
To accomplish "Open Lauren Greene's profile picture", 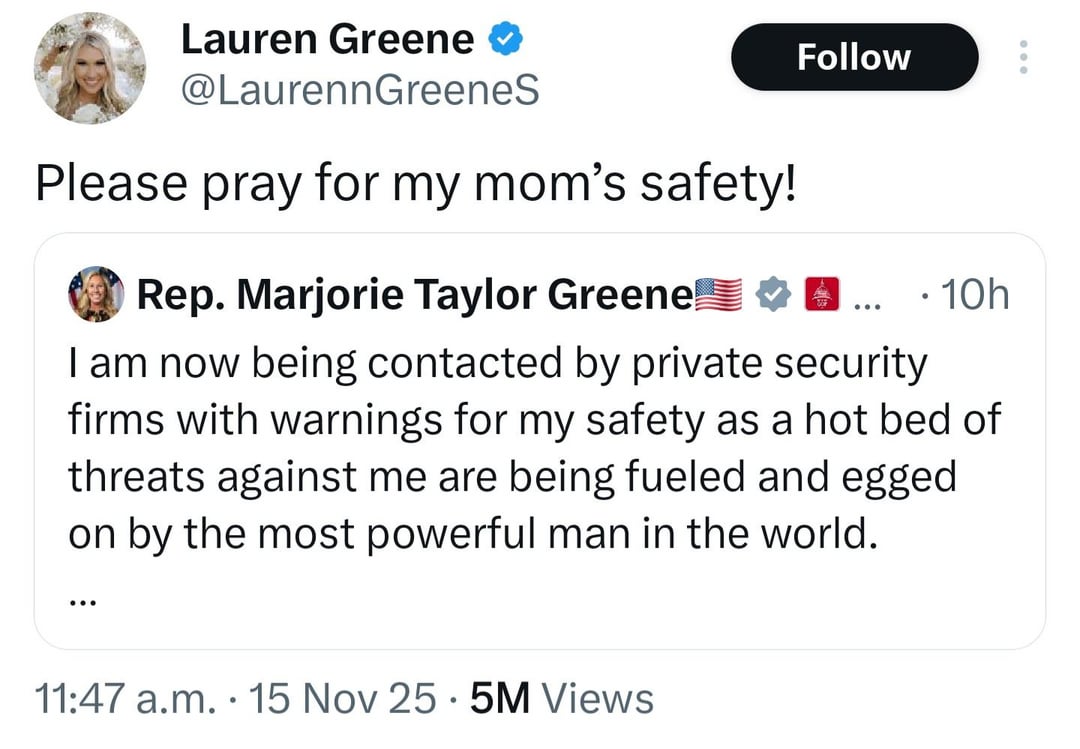I will click(x=90, y=68).
